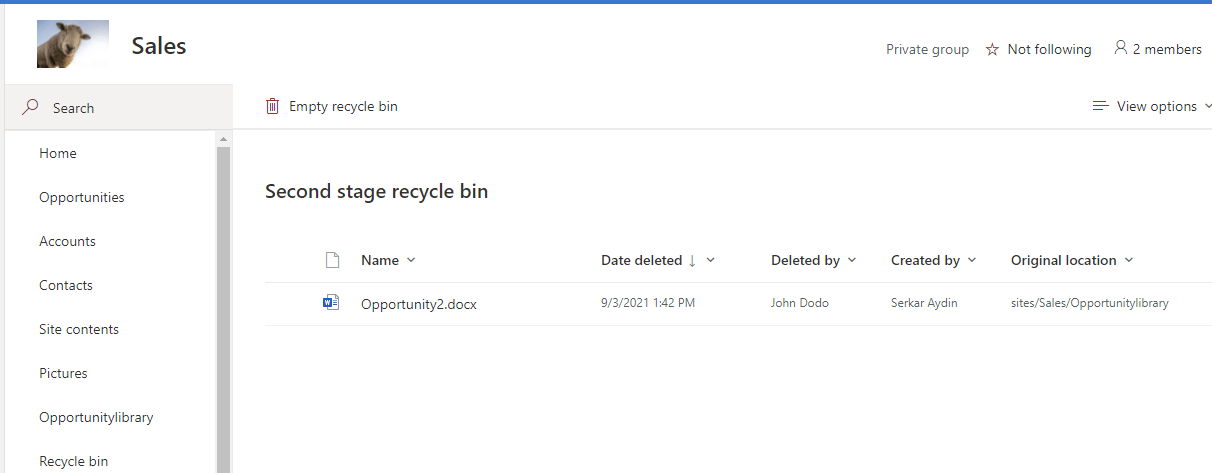Click the trash icon for Empty recycle bin
Image resolution: width=1212 pixels, height=473 pixels.
(x=273, y=106)
